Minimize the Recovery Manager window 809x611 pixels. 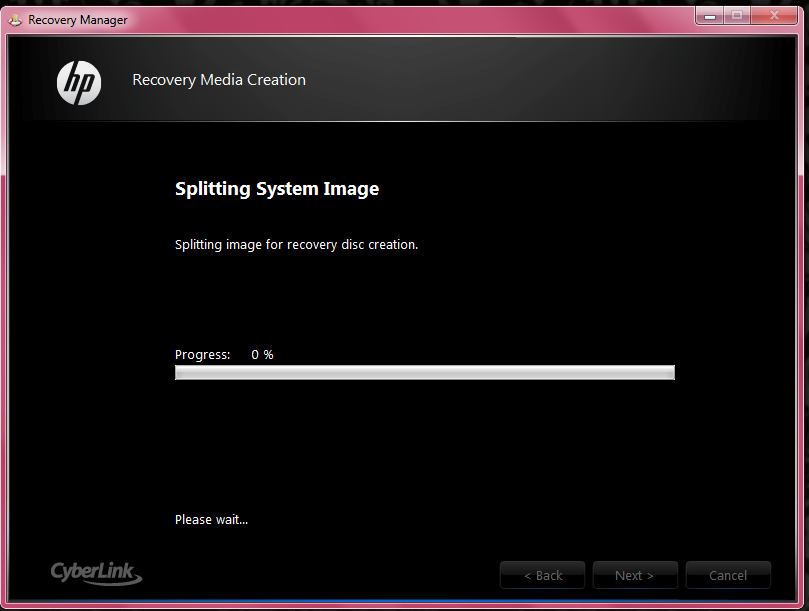[710, 15]
